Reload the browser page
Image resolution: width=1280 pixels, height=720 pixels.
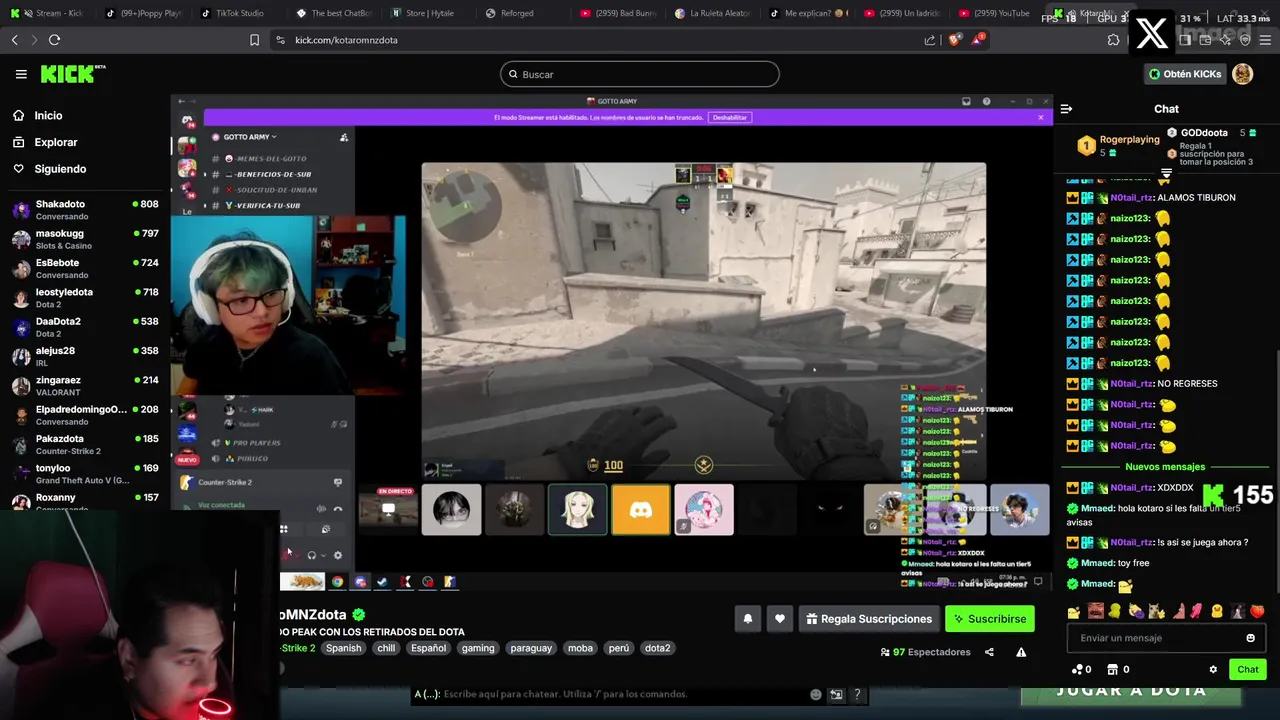click(x=54, y=40)
